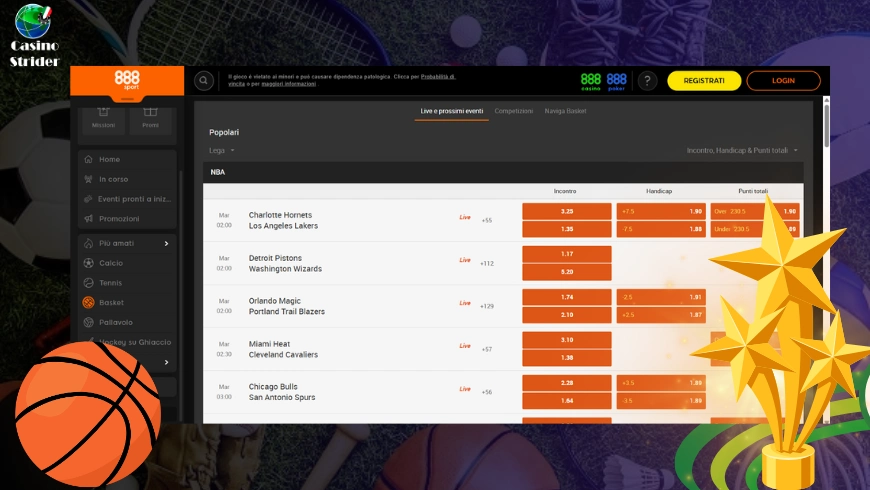Screen dimensions: 870x490
Task: Bet Miami Heat at 3.10
Action: [x=566, y=340]
